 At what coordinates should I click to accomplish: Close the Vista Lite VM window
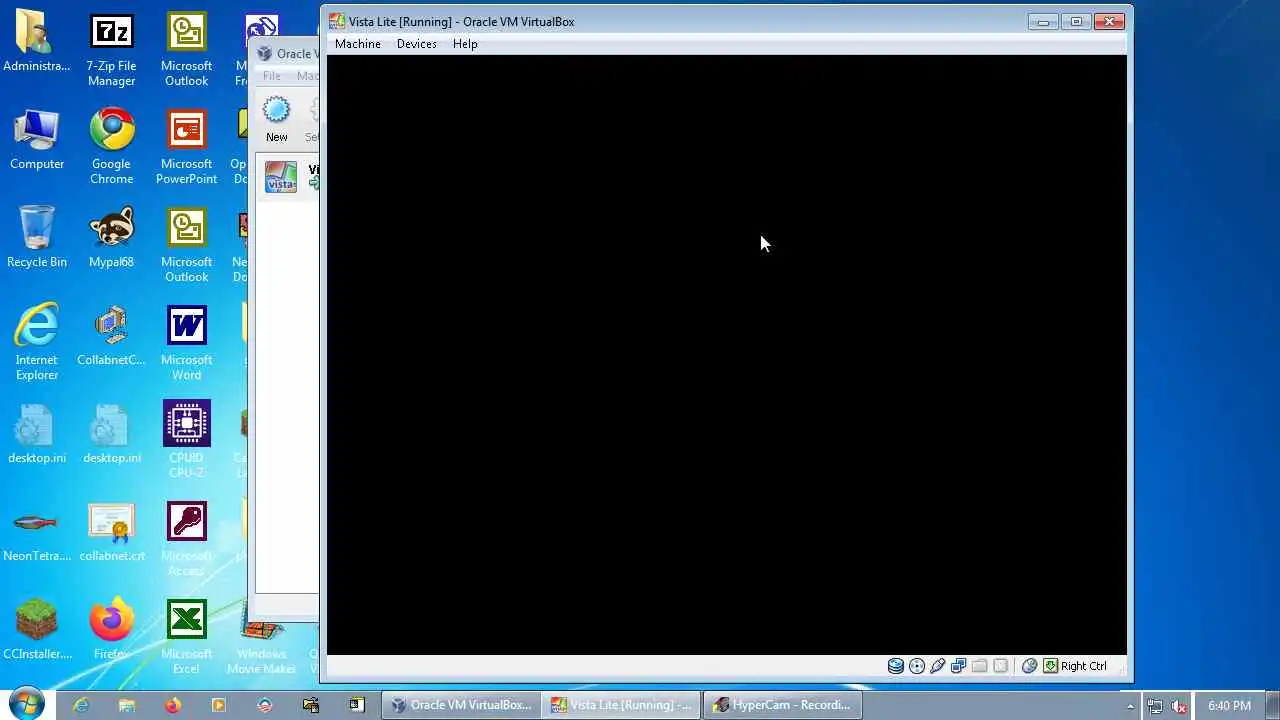coord(1110,21)
